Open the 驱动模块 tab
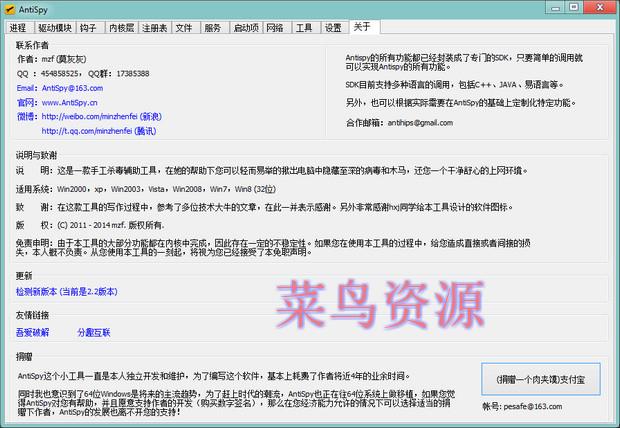The height and width of the screenshot is (428, 620). point(55,28)
